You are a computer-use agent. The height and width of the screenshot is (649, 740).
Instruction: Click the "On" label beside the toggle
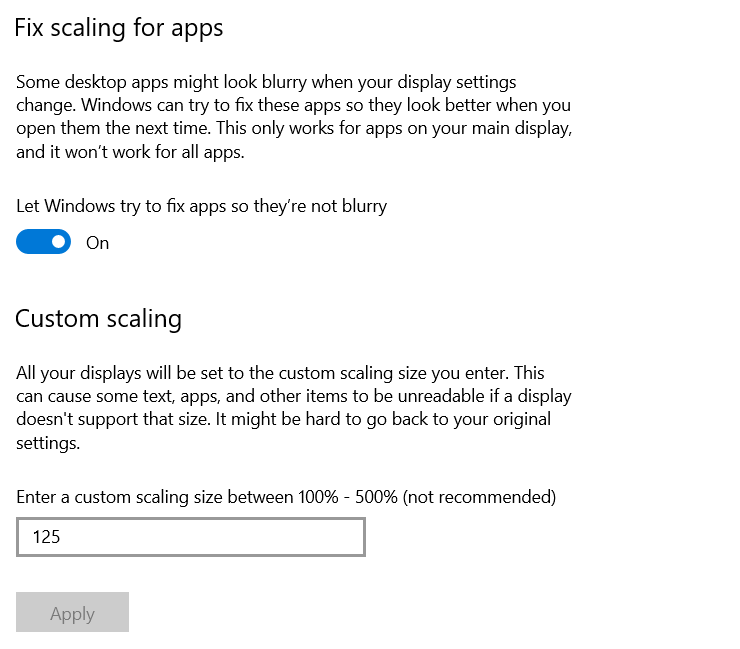97,243
